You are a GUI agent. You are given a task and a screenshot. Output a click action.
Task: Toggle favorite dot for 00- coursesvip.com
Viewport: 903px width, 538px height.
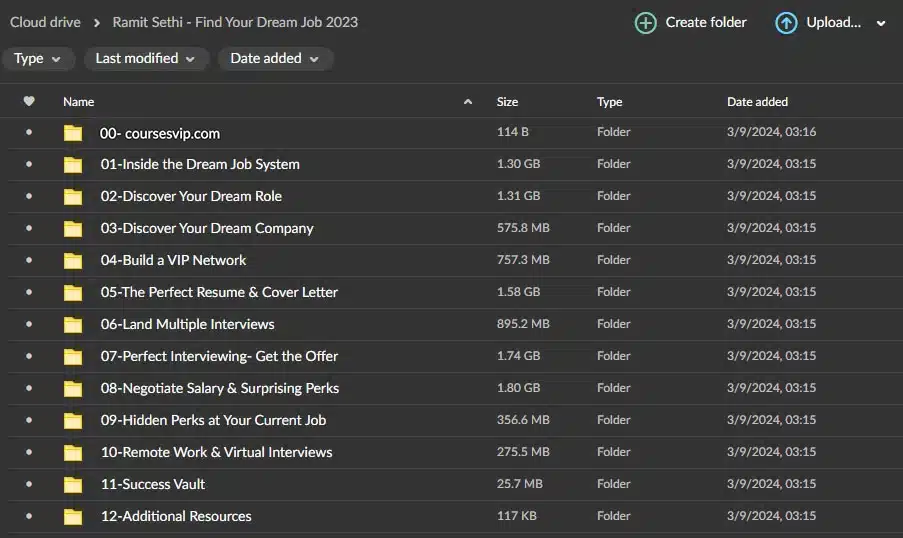click(29, 132)
